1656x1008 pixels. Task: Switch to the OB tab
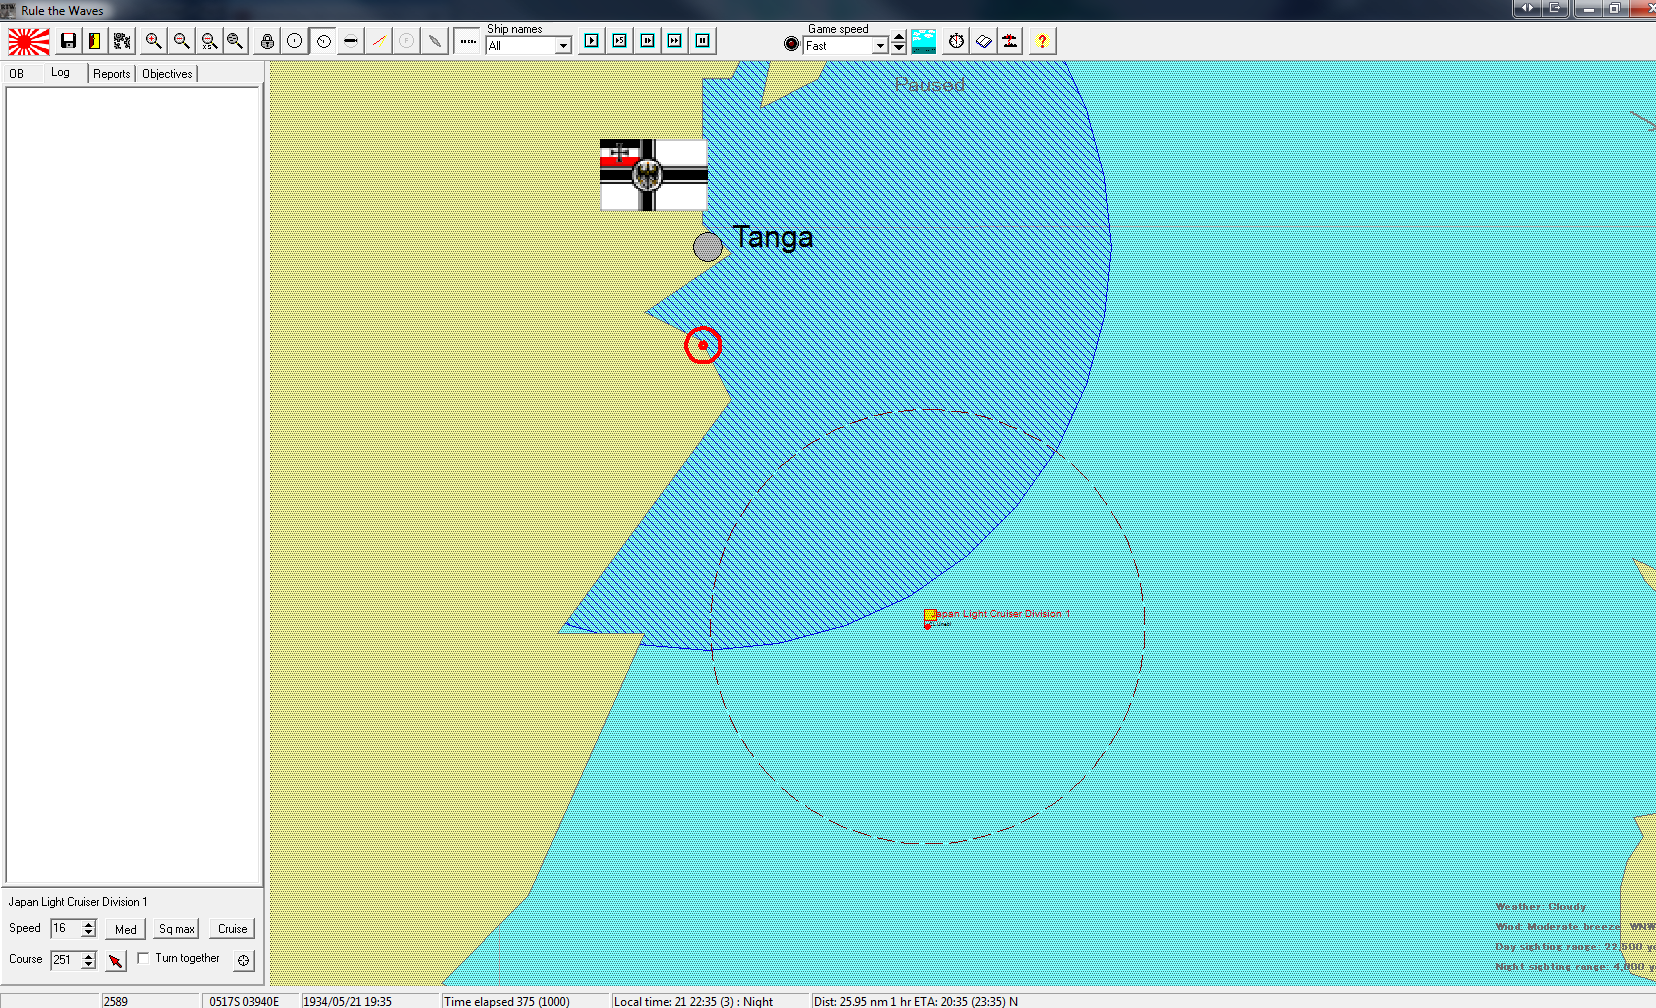click(x=17, y=73)
